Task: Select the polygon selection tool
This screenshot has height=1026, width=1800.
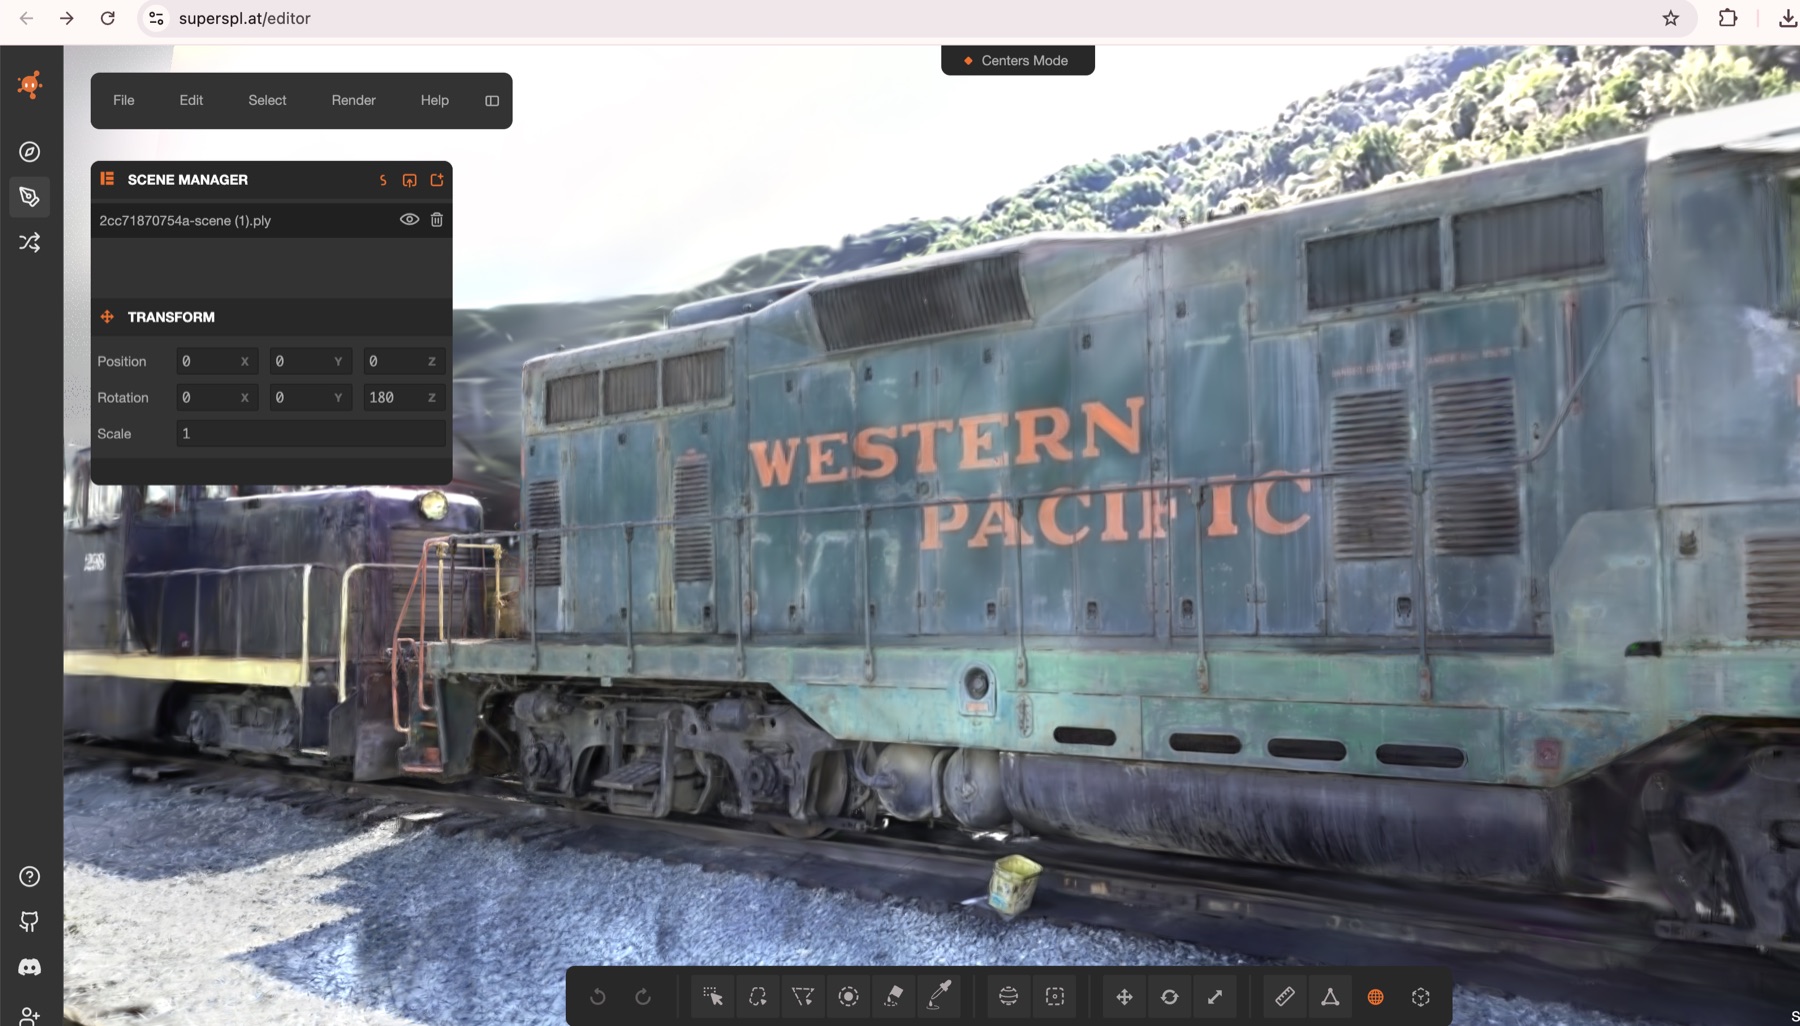Action: (x=803, y=997)
